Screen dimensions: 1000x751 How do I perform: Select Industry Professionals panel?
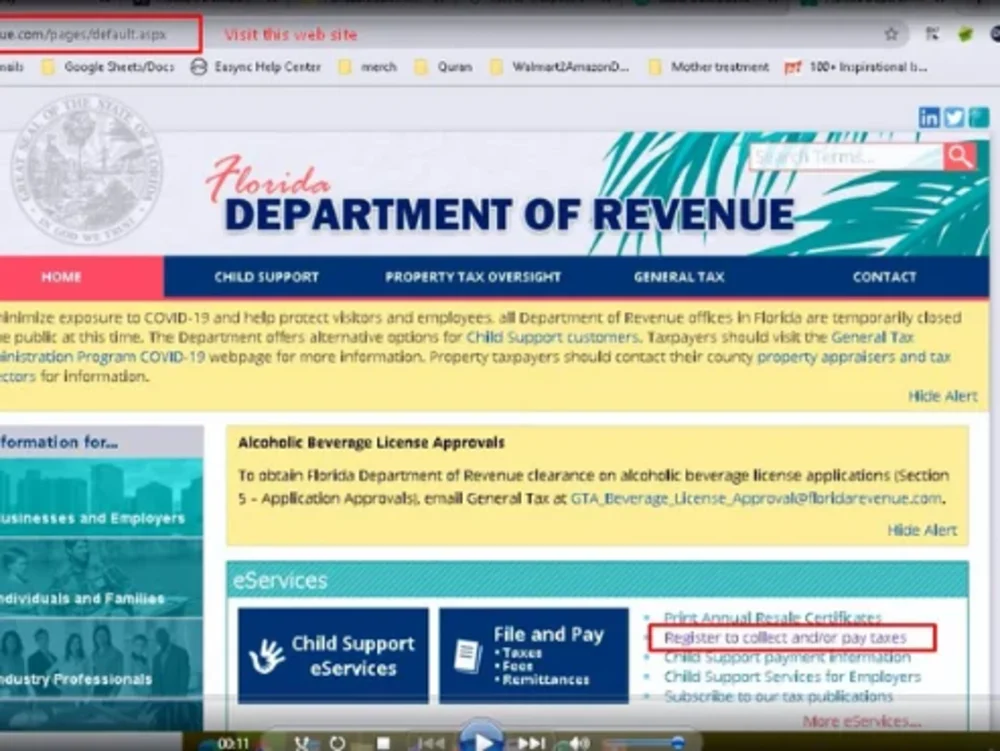(x=101, y=660)
